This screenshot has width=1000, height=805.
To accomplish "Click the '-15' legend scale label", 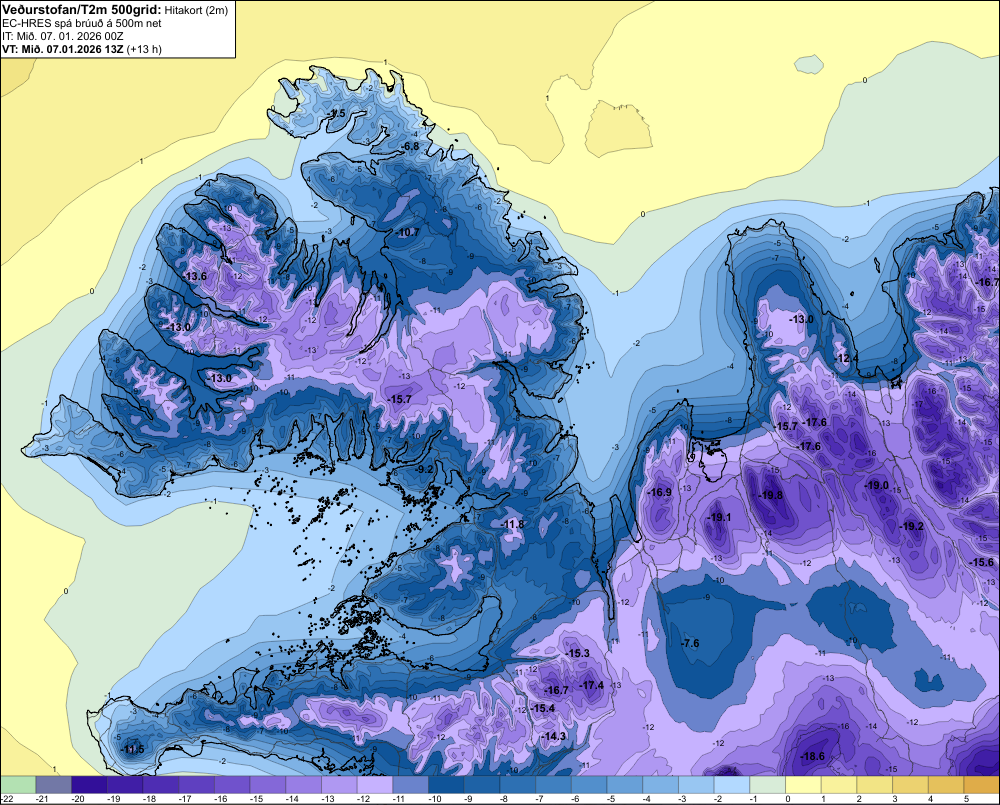I will (256, 799).
